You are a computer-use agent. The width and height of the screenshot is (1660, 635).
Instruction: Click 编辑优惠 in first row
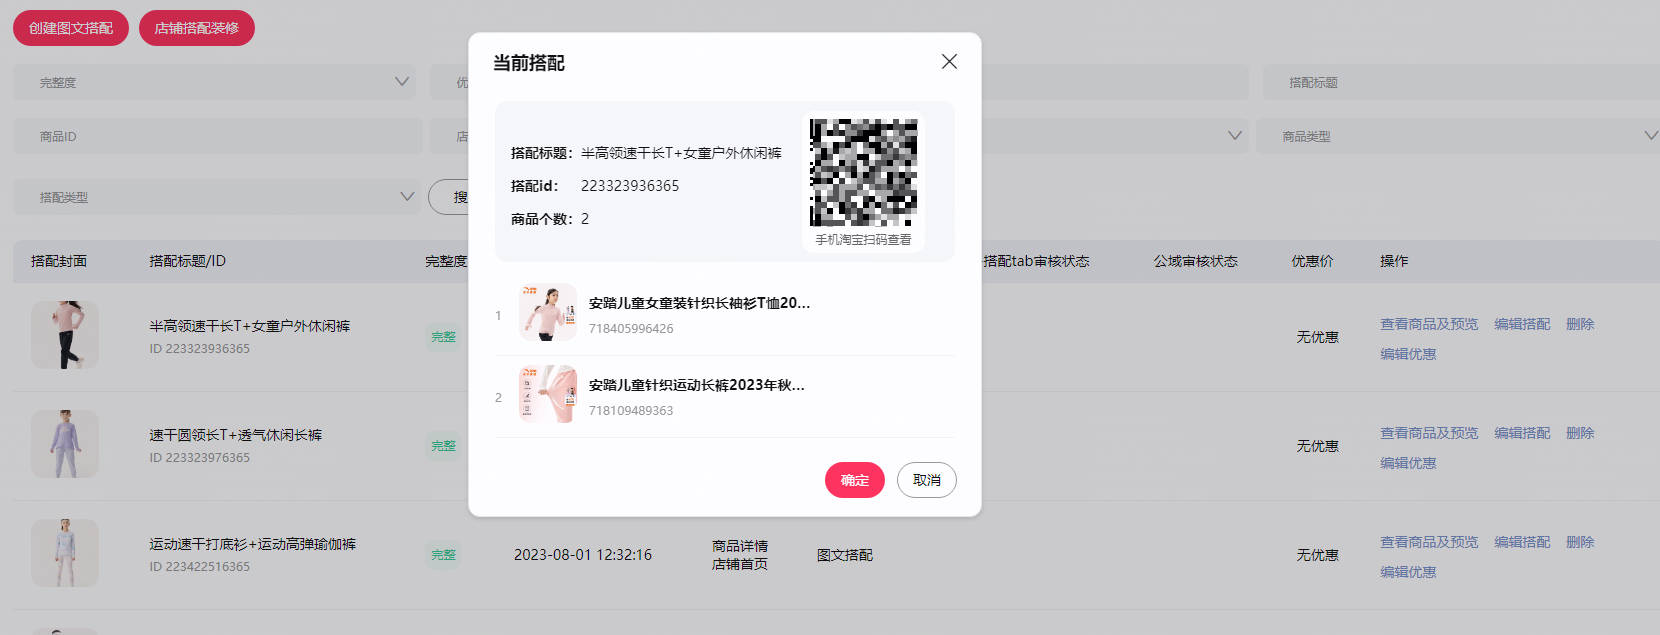click(1408, 354)
